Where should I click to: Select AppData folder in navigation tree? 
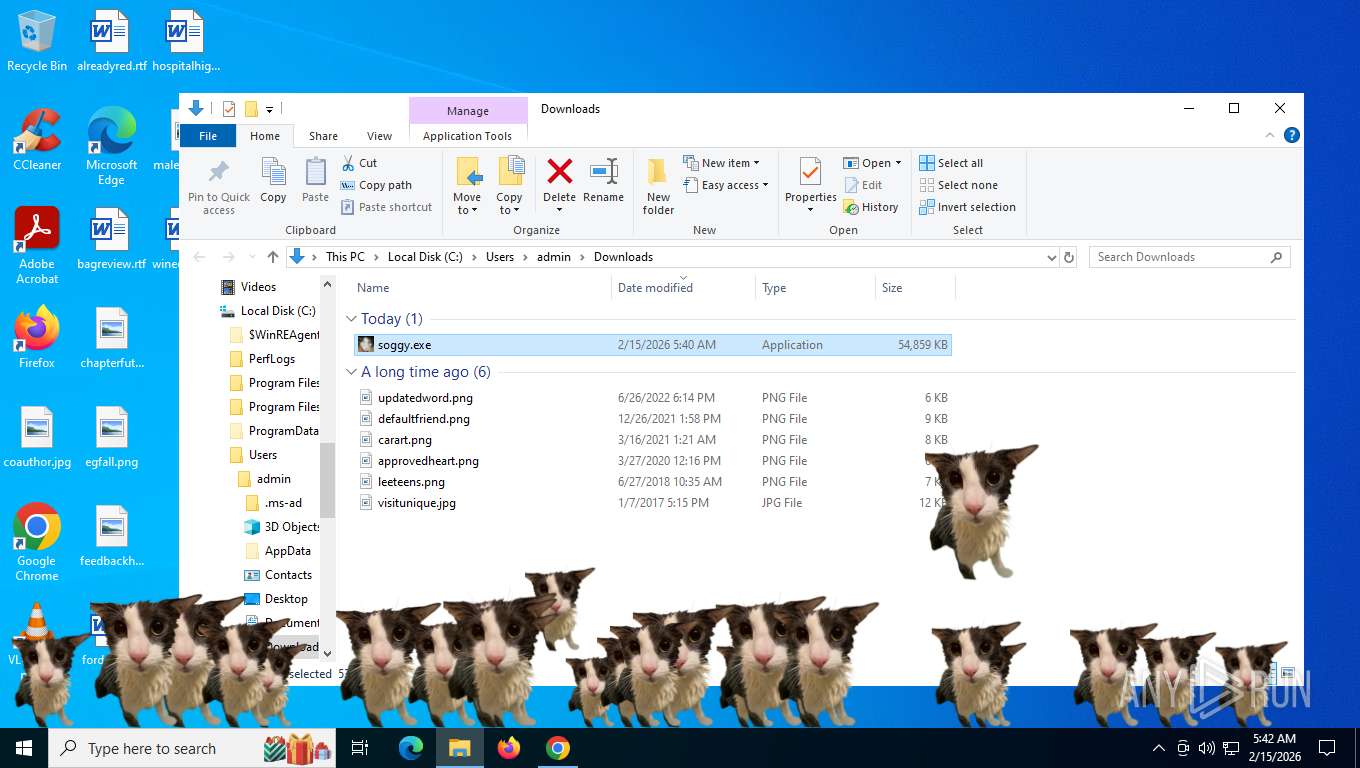287,551
